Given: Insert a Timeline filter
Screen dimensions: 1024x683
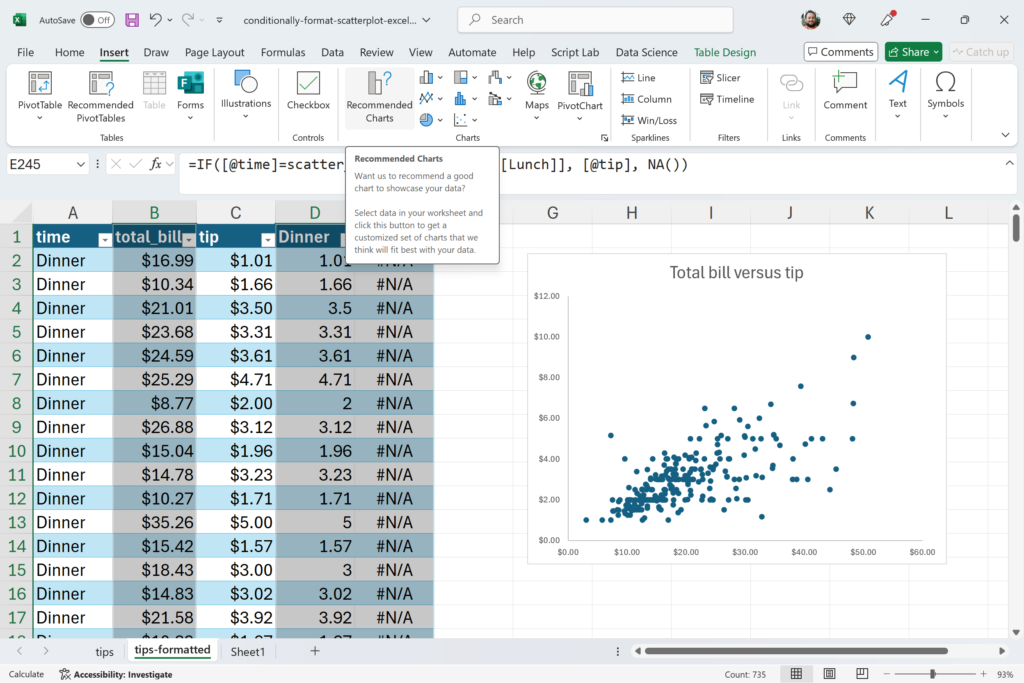Looking at the screenshot, I should click(726, 99).
